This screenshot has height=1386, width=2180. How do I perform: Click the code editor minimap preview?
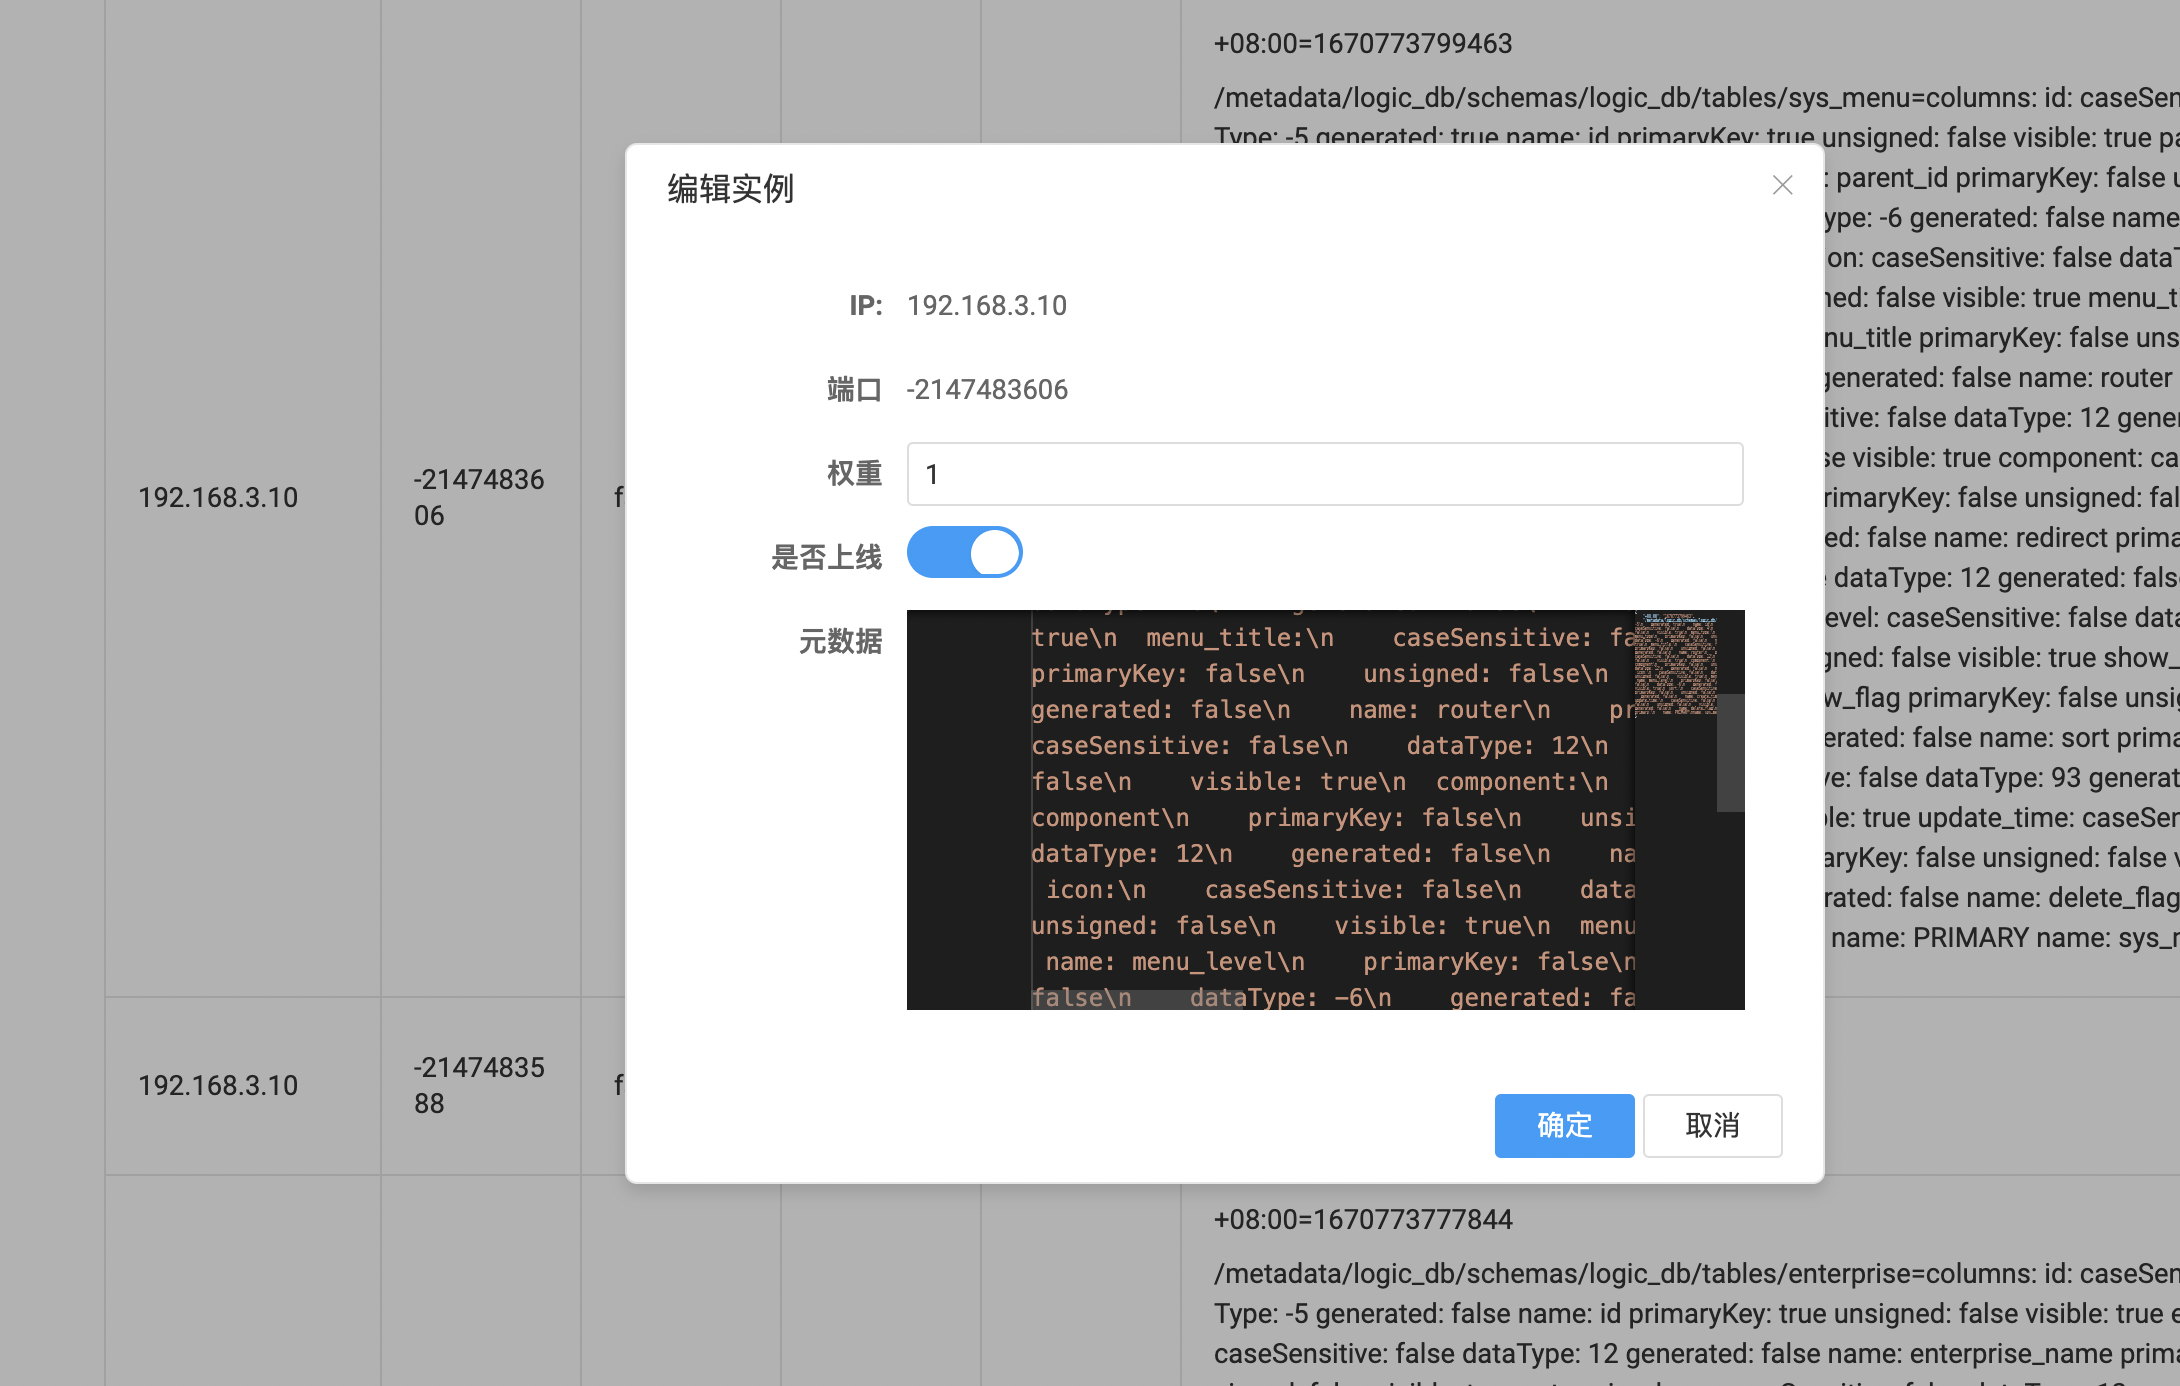tap(1676, 662)
